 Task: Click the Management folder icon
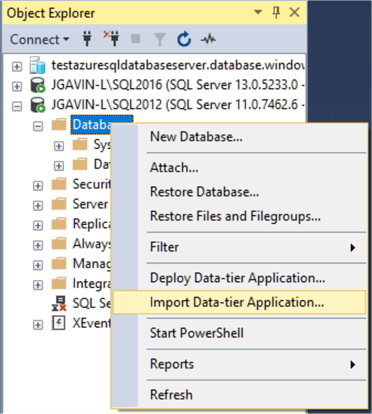tap(59, 263)
